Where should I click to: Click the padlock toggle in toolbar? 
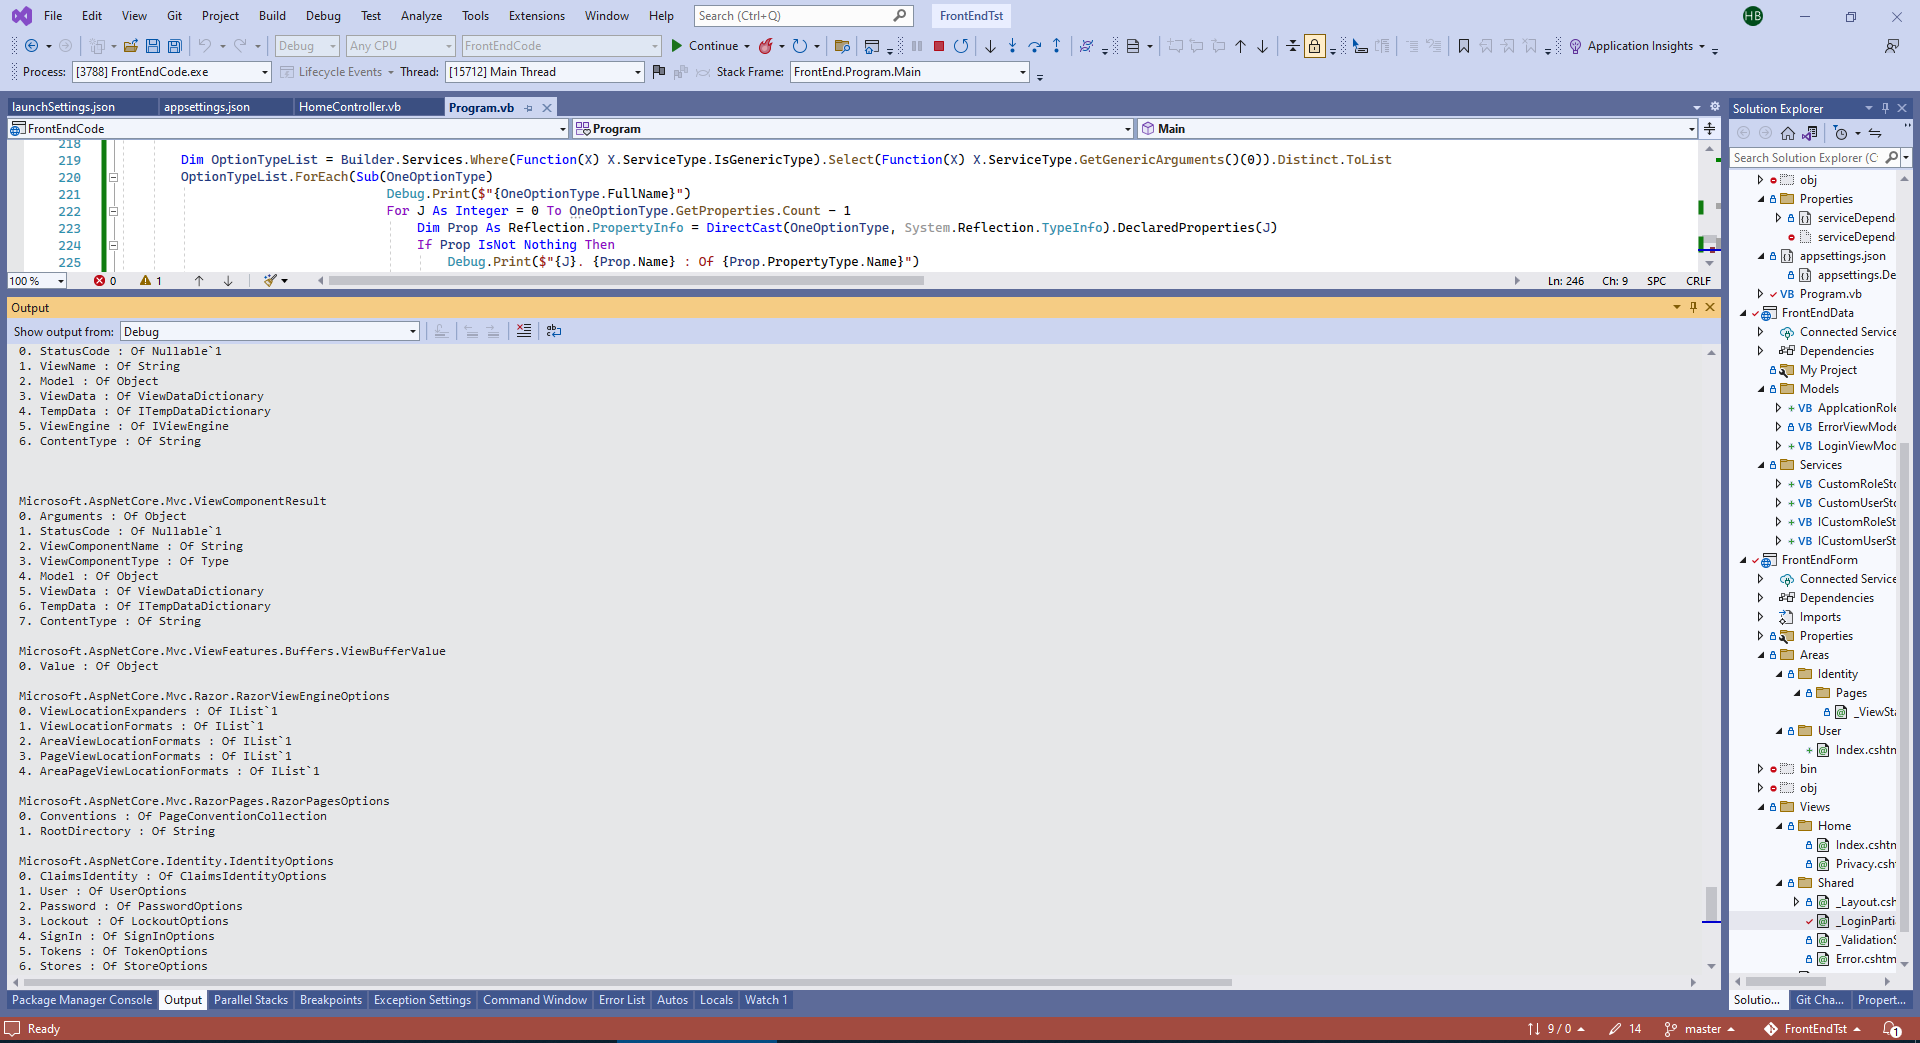point(1315,46)
